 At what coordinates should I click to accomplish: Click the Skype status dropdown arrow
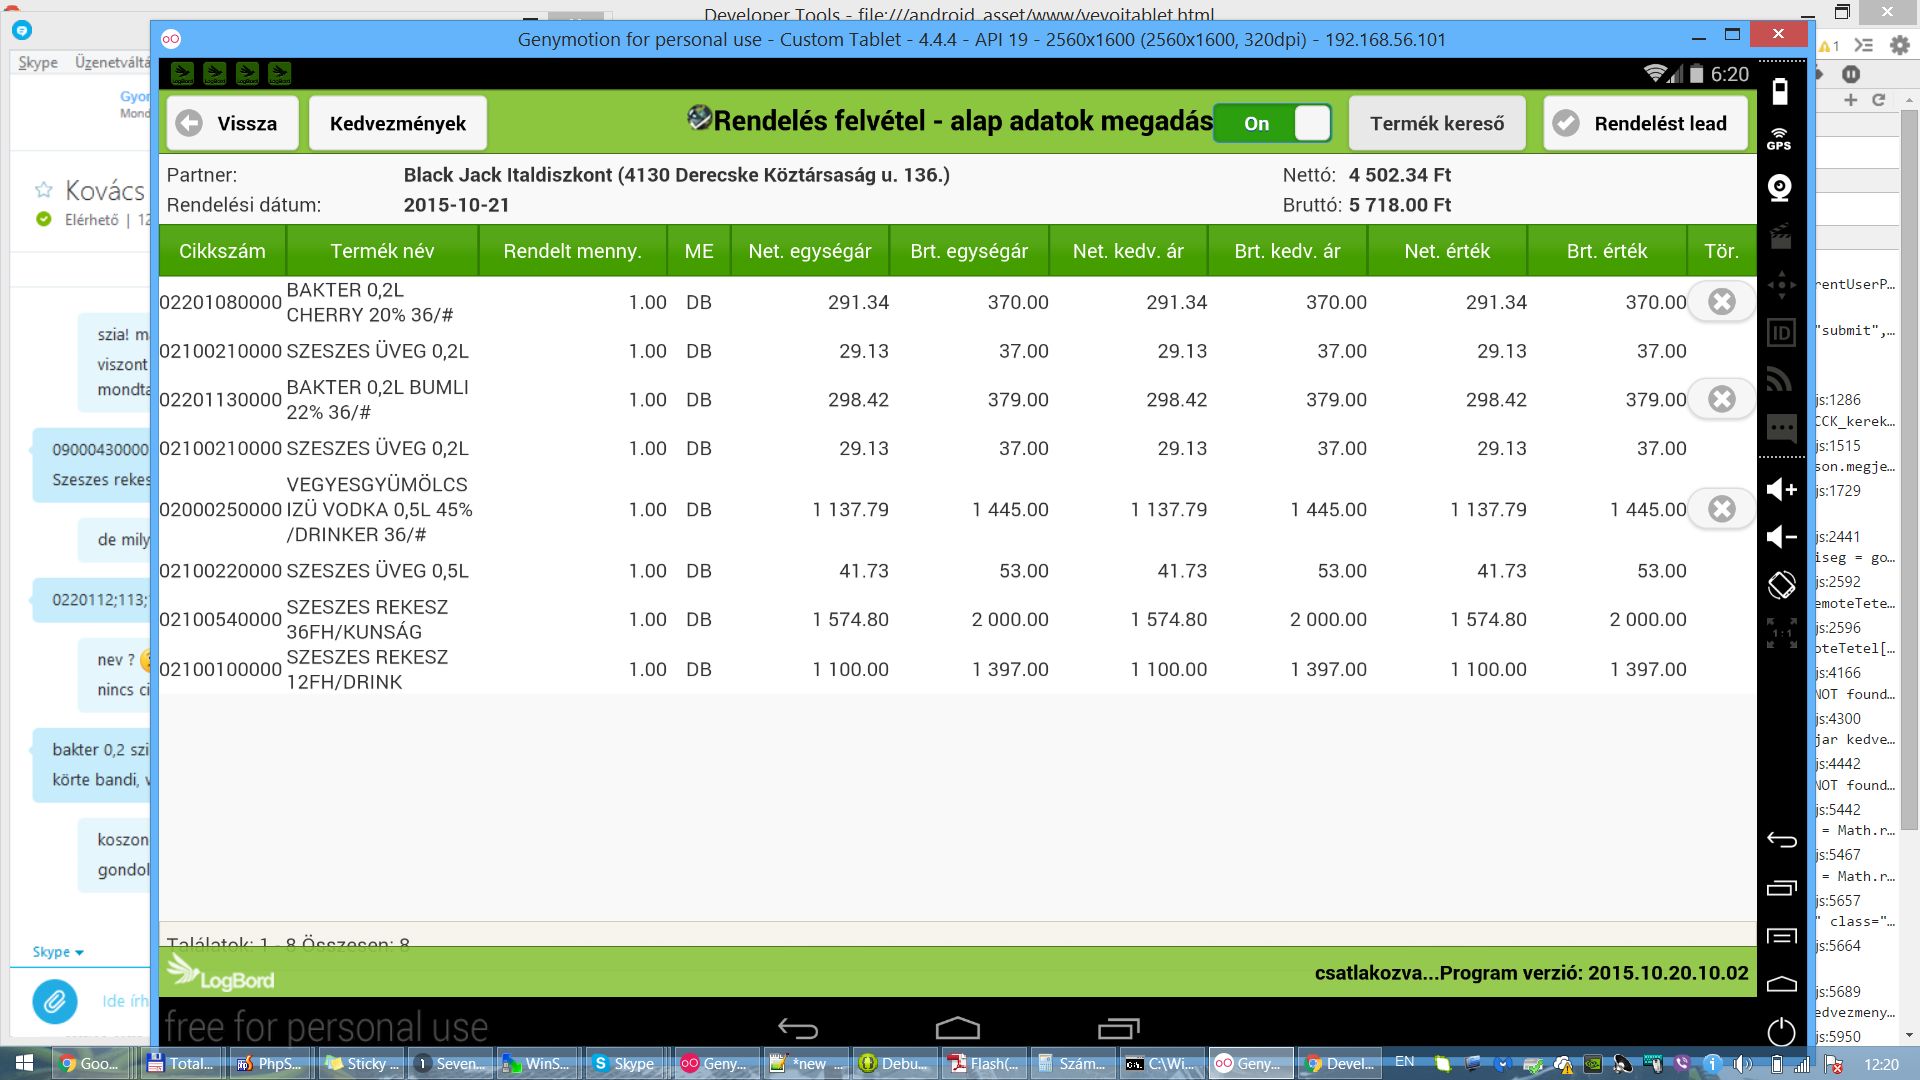pos(79,953)
